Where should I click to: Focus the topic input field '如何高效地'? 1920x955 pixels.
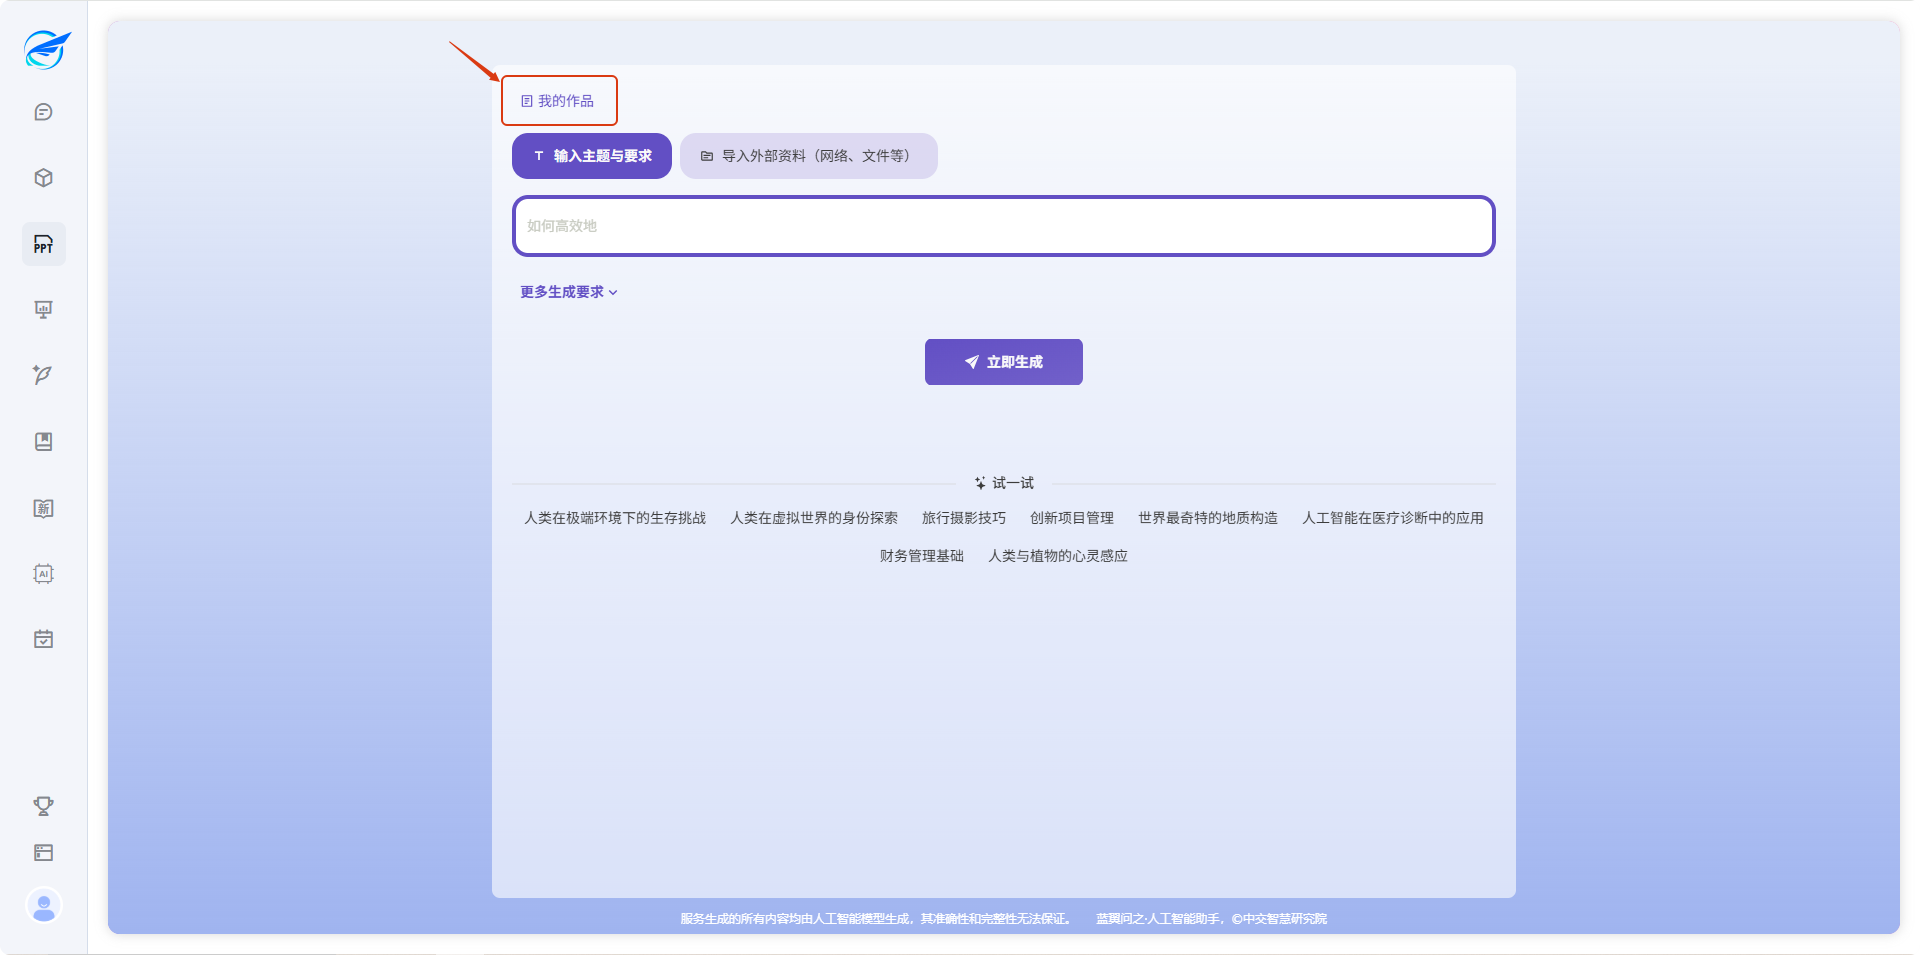click(1004, 226)
